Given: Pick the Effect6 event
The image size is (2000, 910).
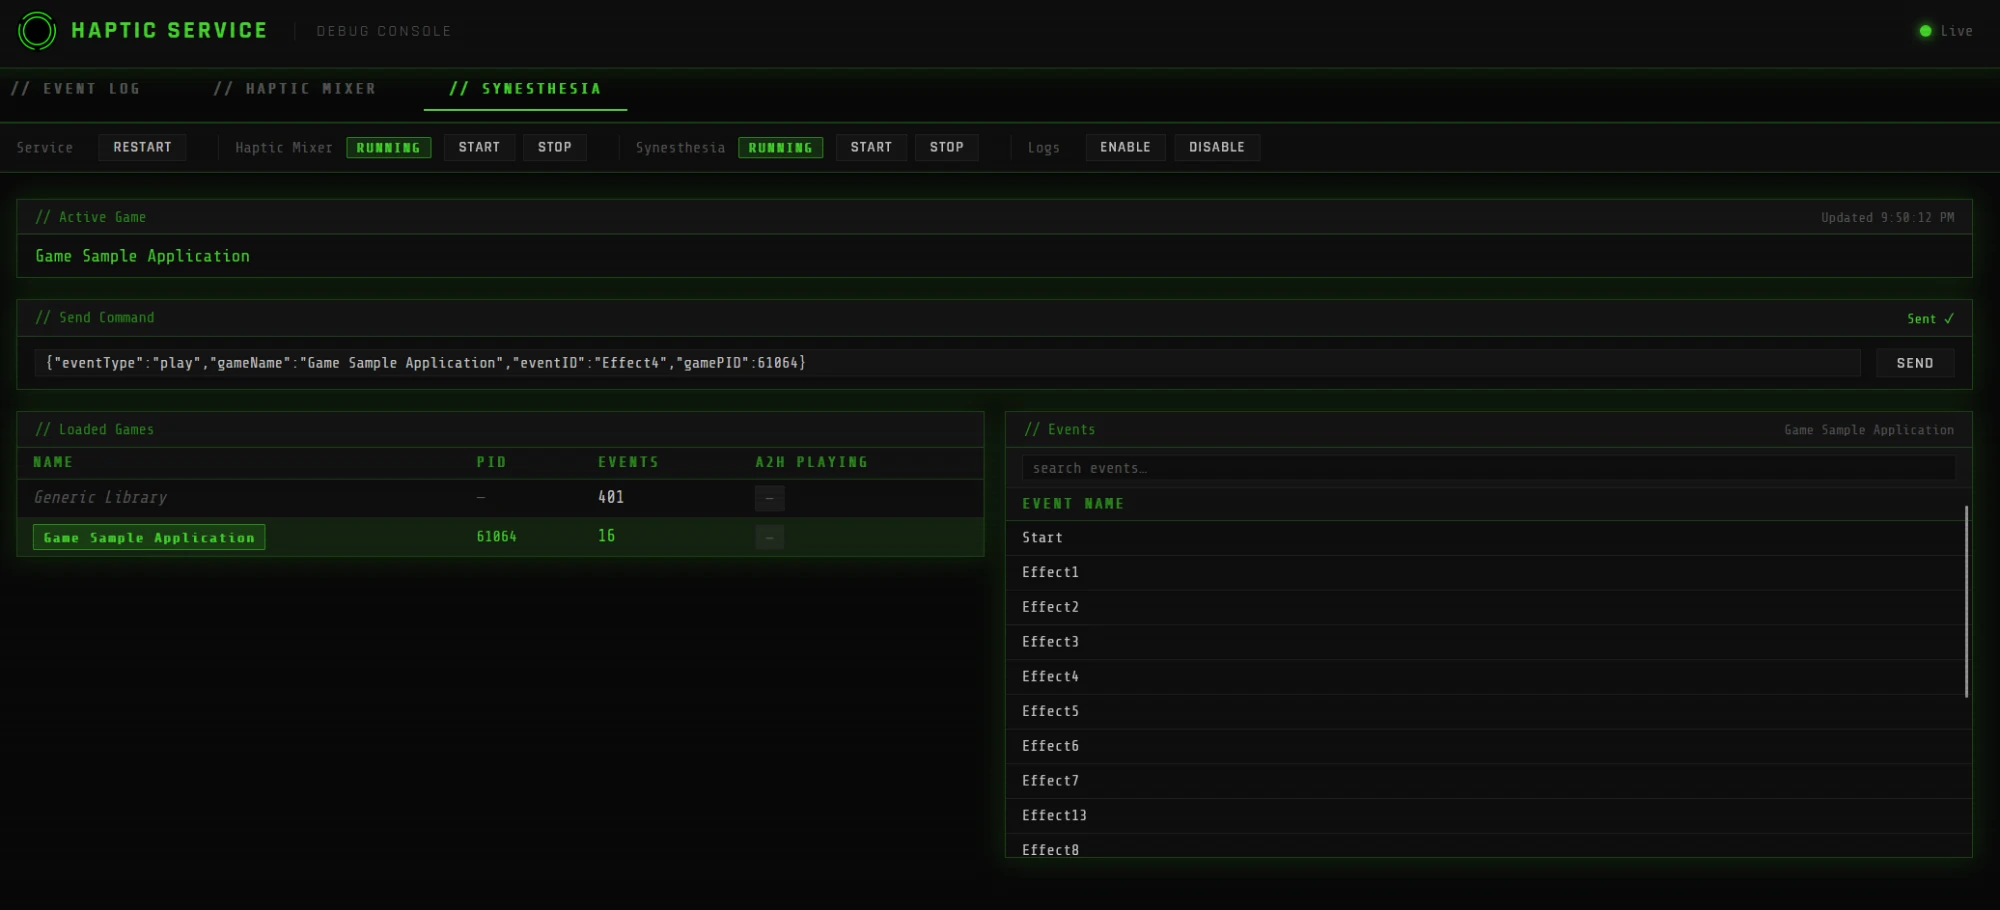Looking at the screenshot, I should (1488, 746).
